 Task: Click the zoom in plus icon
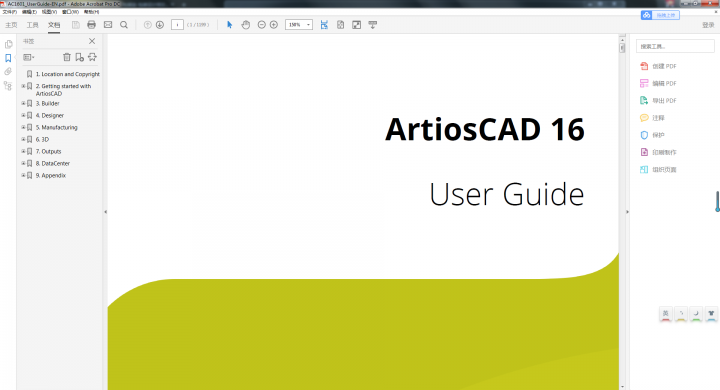274,25
